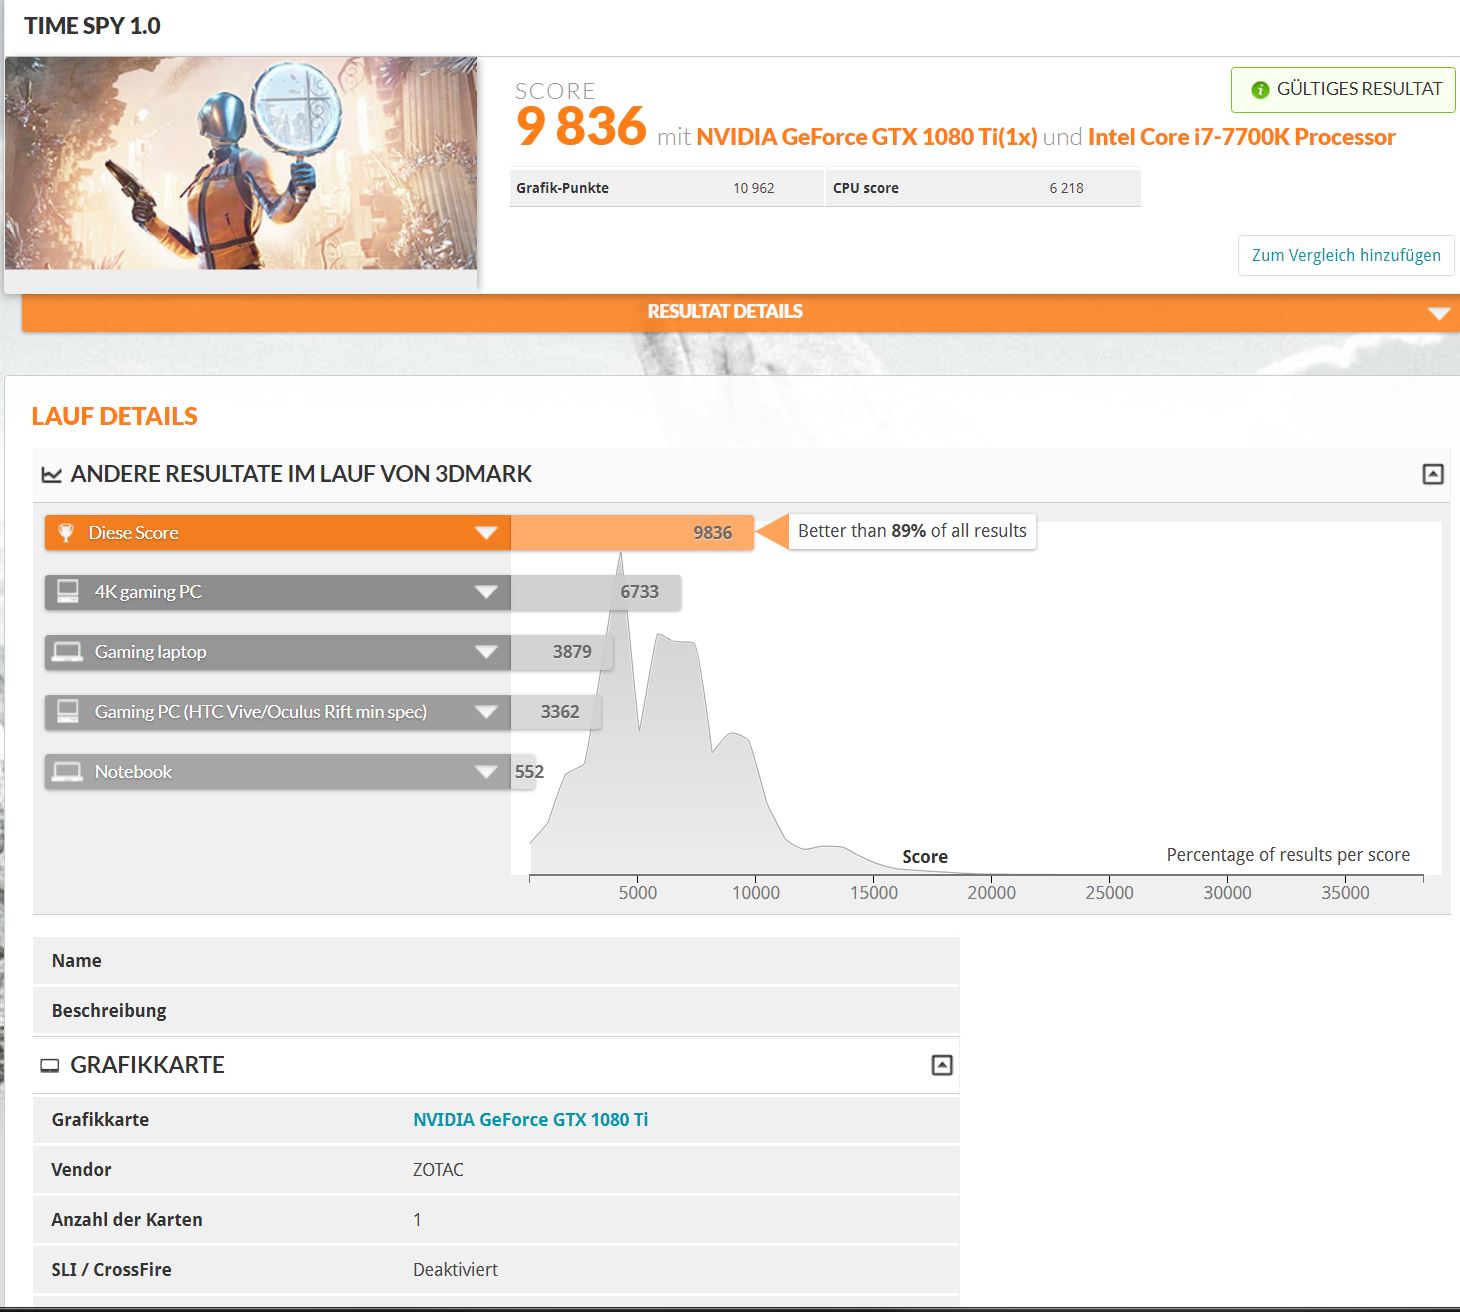Click the desktop icon beside Gaming PC (HTC Vive/Oculus Rift)
This screenshot has width=1460, height=1312.
click(x=68, y=712)
